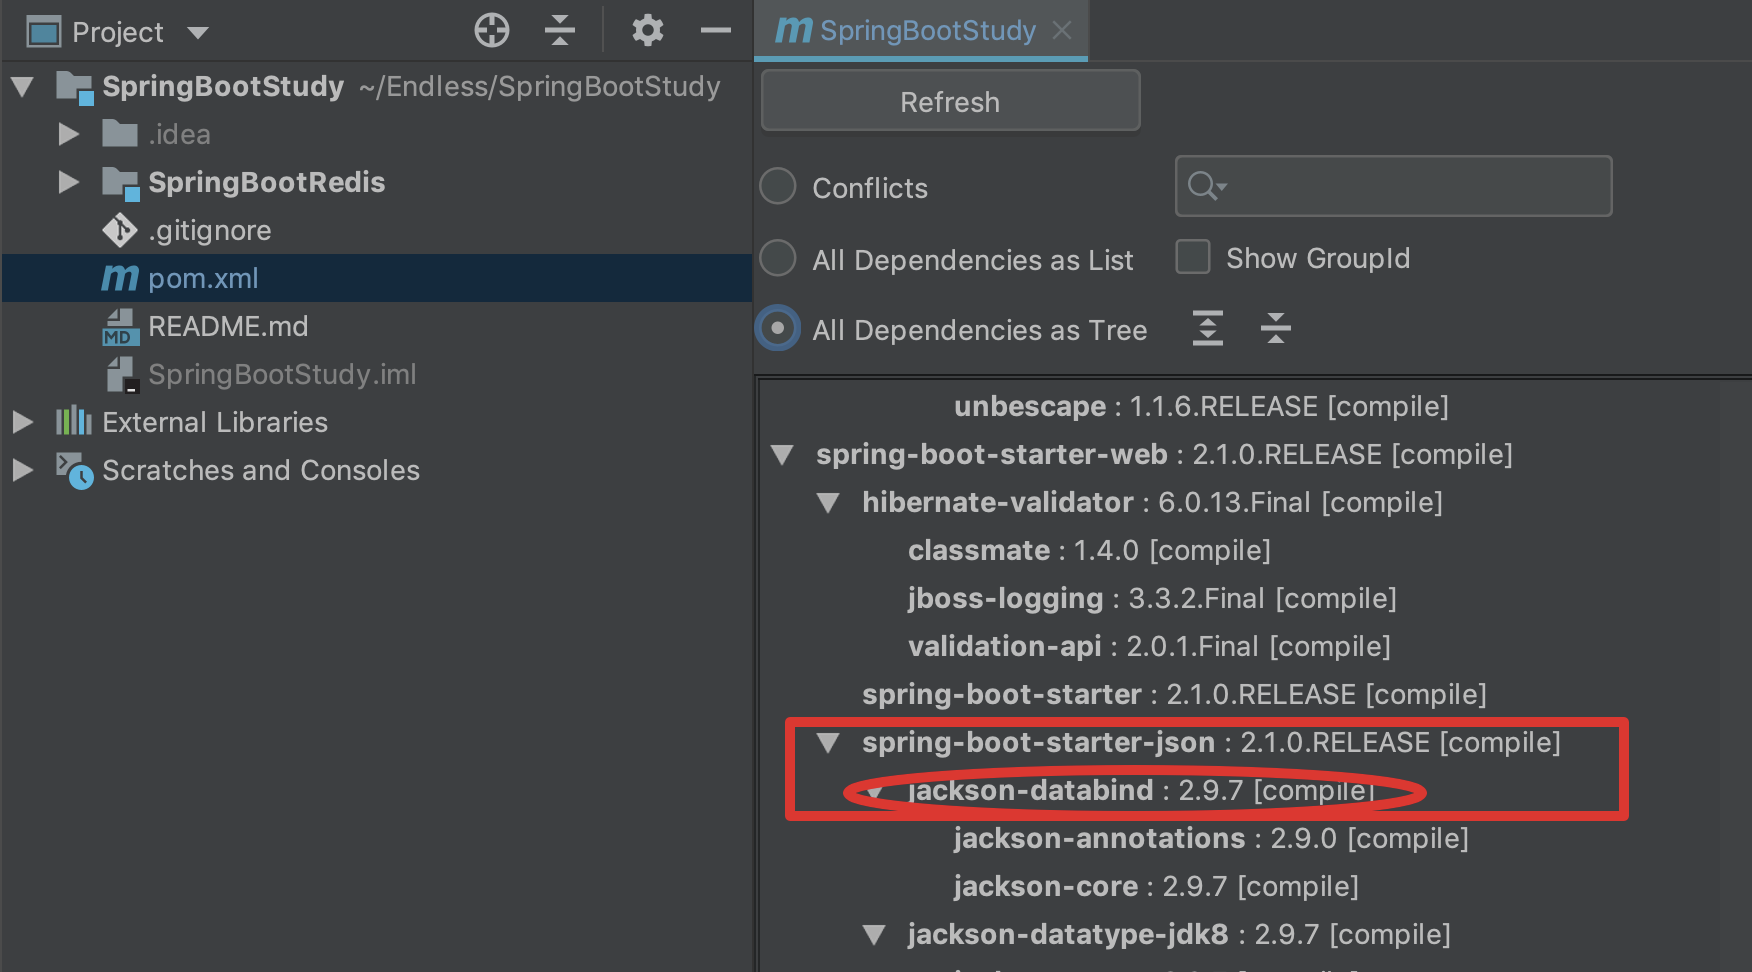Expand all dependencies tree icon

point(1207,328)
